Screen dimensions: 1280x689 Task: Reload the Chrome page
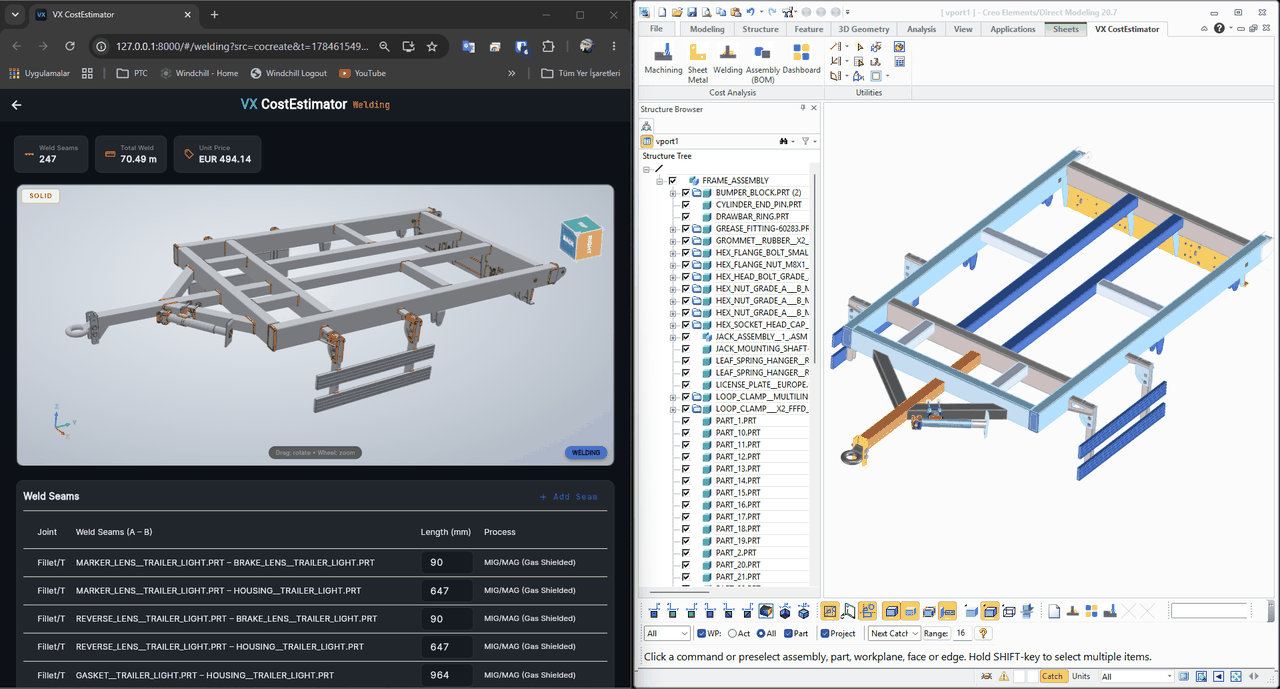(69, 46)
